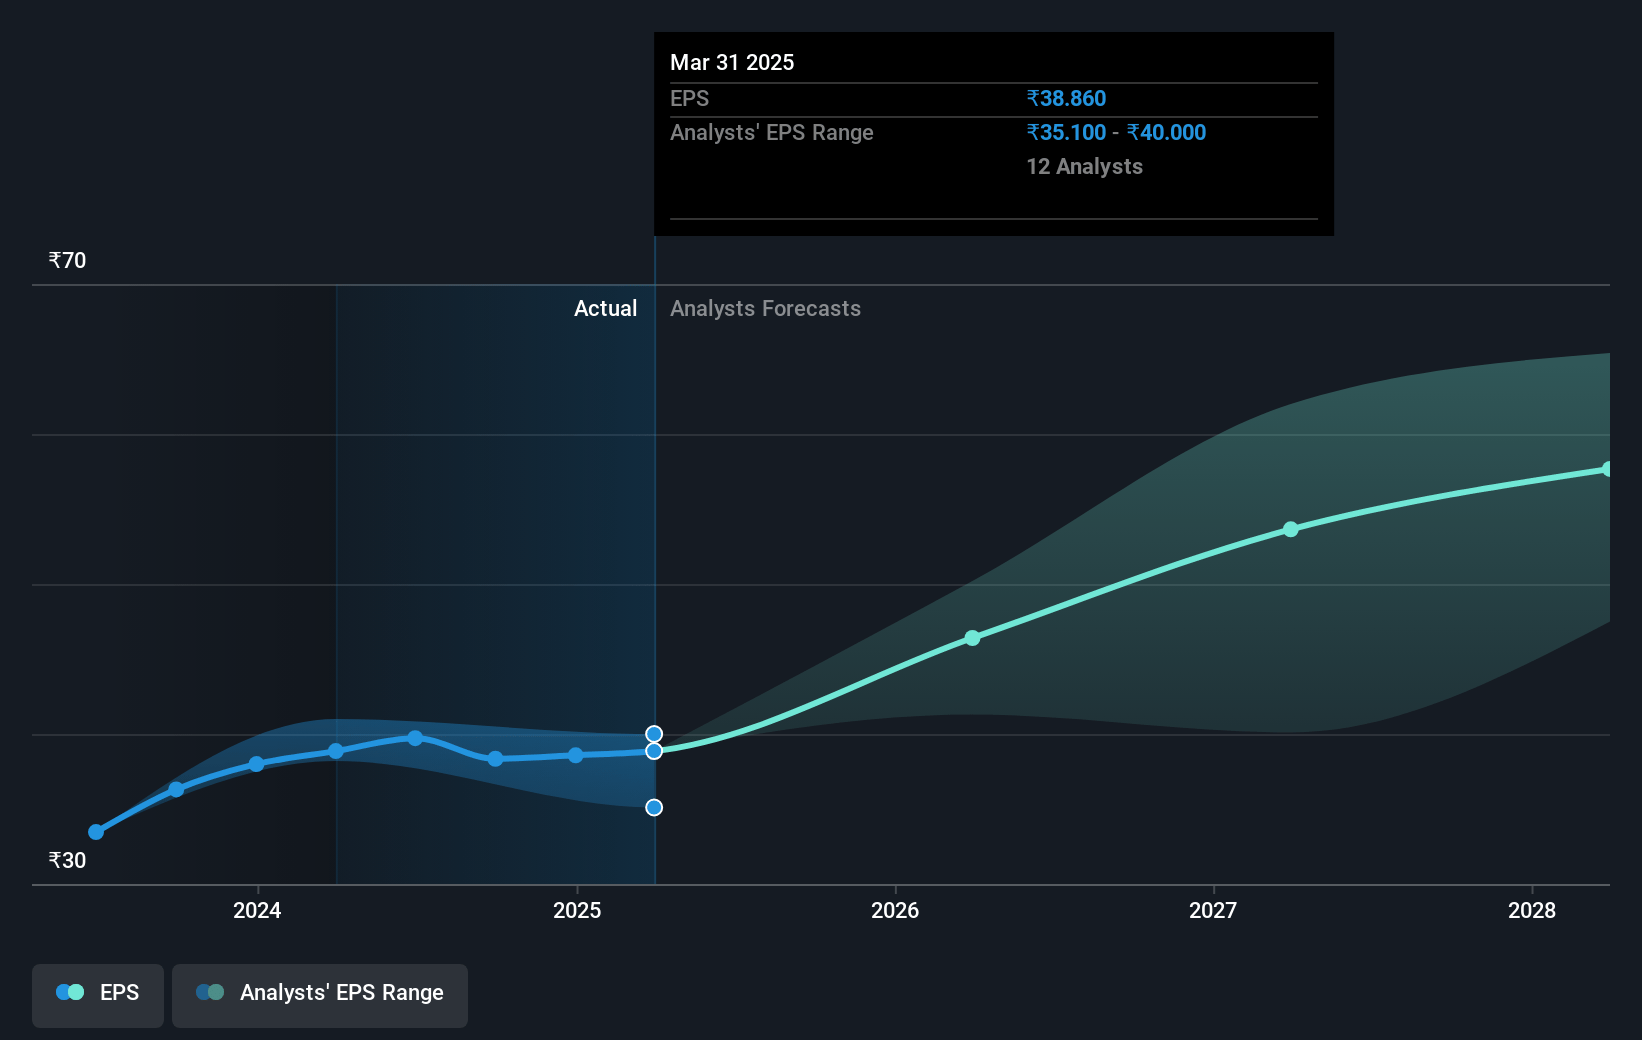Click the Analysts' EPS Range legend dots icon
Screen dimensions: 1642x1040
(x=210, y=992)
